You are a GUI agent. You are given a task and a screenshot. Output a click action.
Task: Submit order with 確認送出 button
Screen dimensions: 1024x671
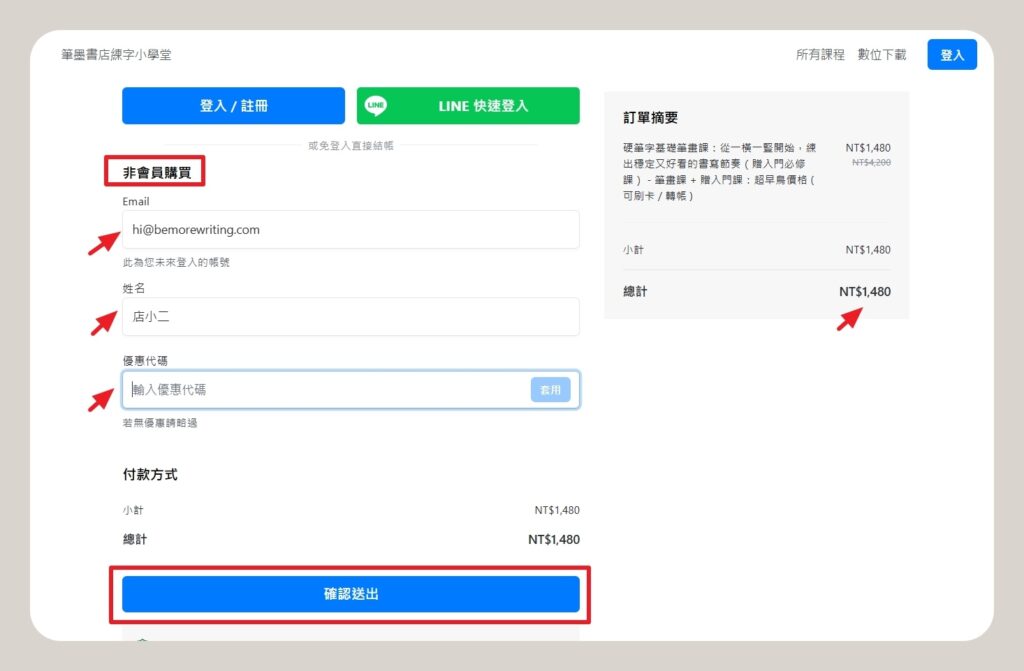coord(351,594)
